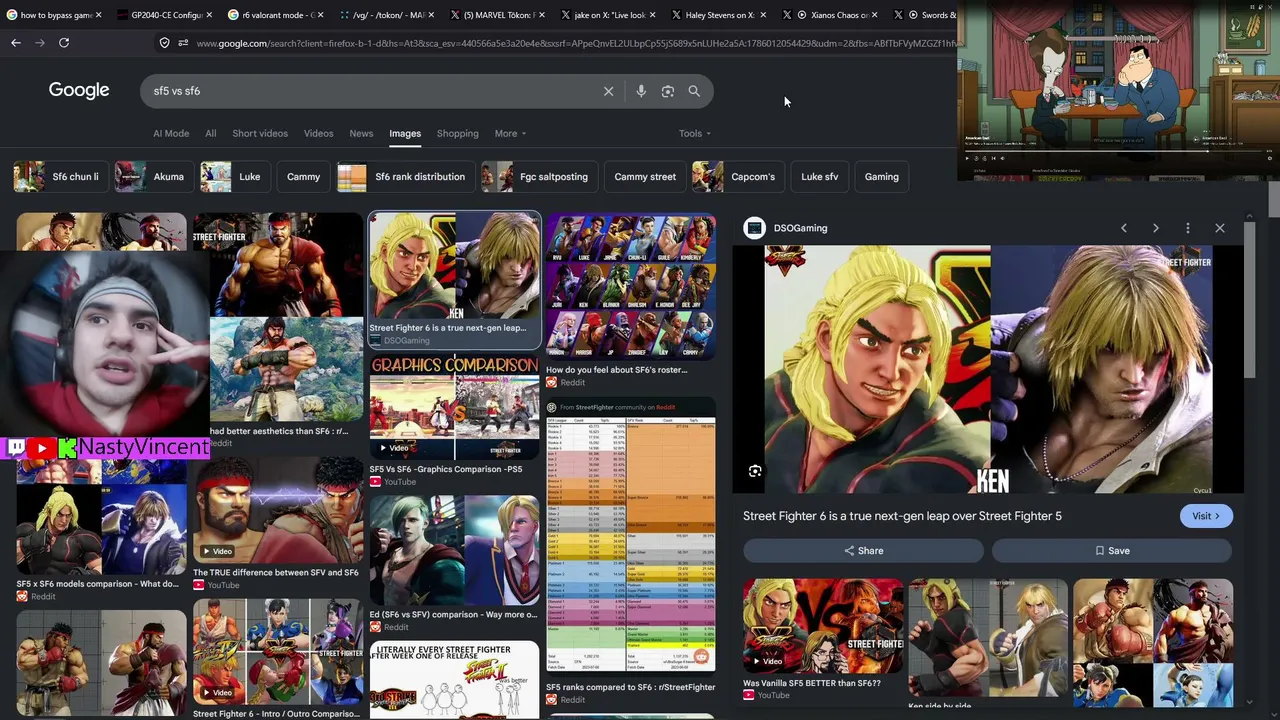Save the previewed image
Image resolution: width=1280 pixels, height=720 pixels.
click(1112, 551)
